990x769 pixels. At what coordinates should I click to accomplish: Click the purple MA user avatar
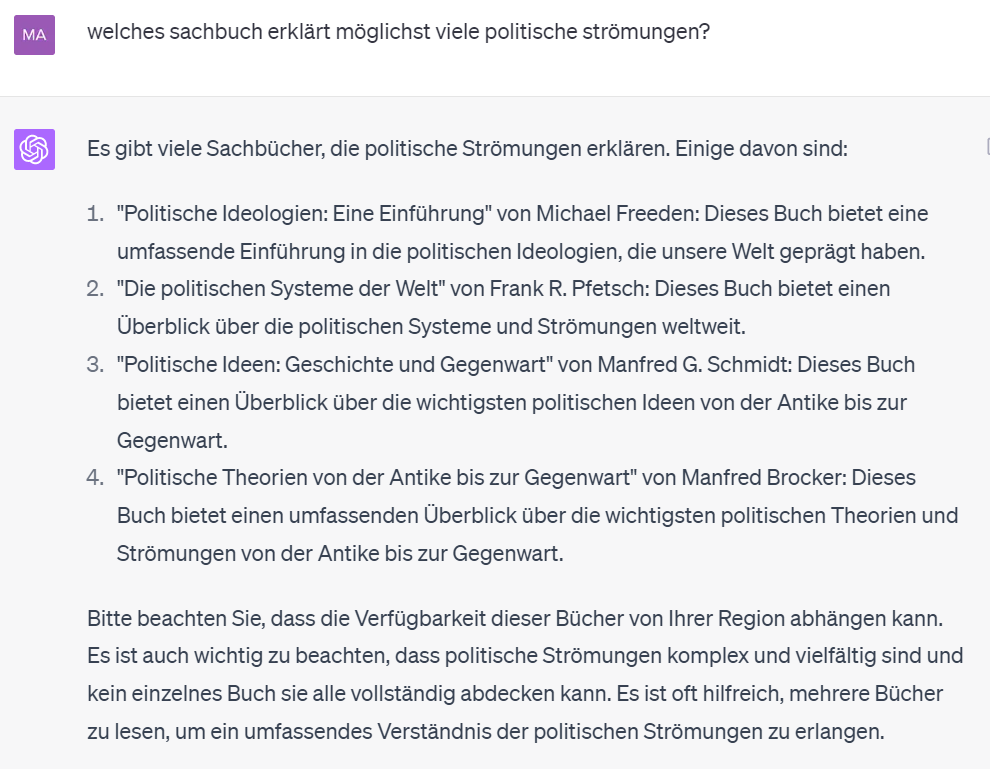[34, 35]
